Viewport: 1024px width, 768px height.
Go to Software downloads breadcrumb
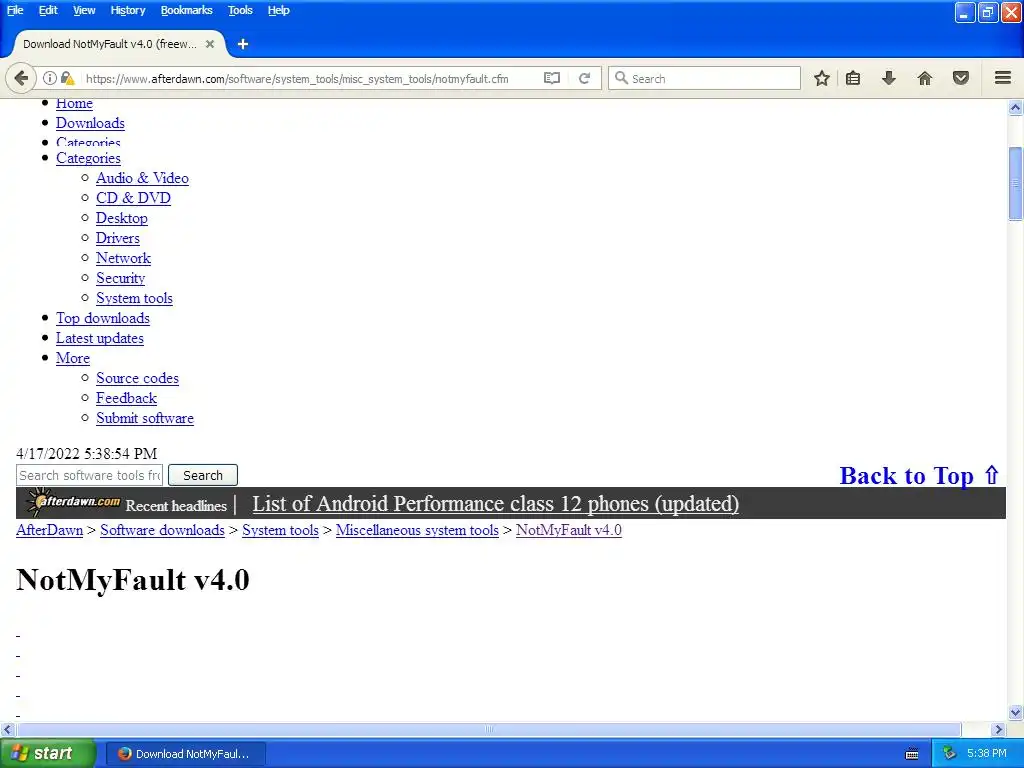pyautogui.click(x=163, y=530)
